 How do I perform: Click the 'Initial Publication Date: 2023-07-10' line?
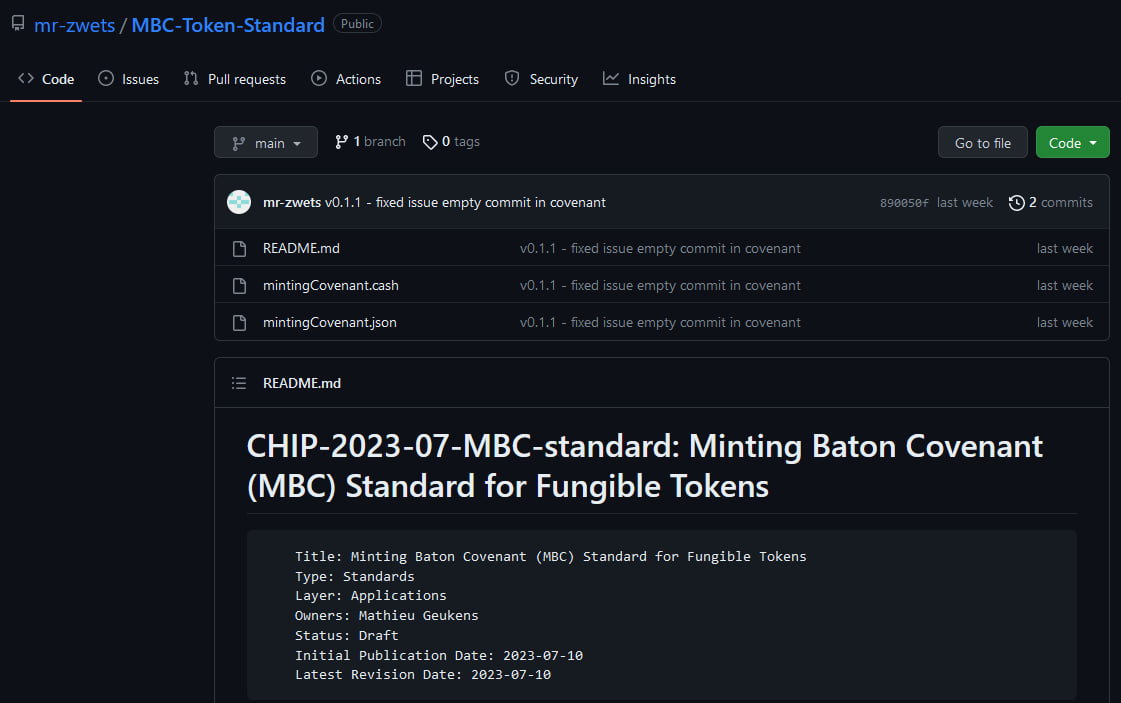click(x=439, y=655)
